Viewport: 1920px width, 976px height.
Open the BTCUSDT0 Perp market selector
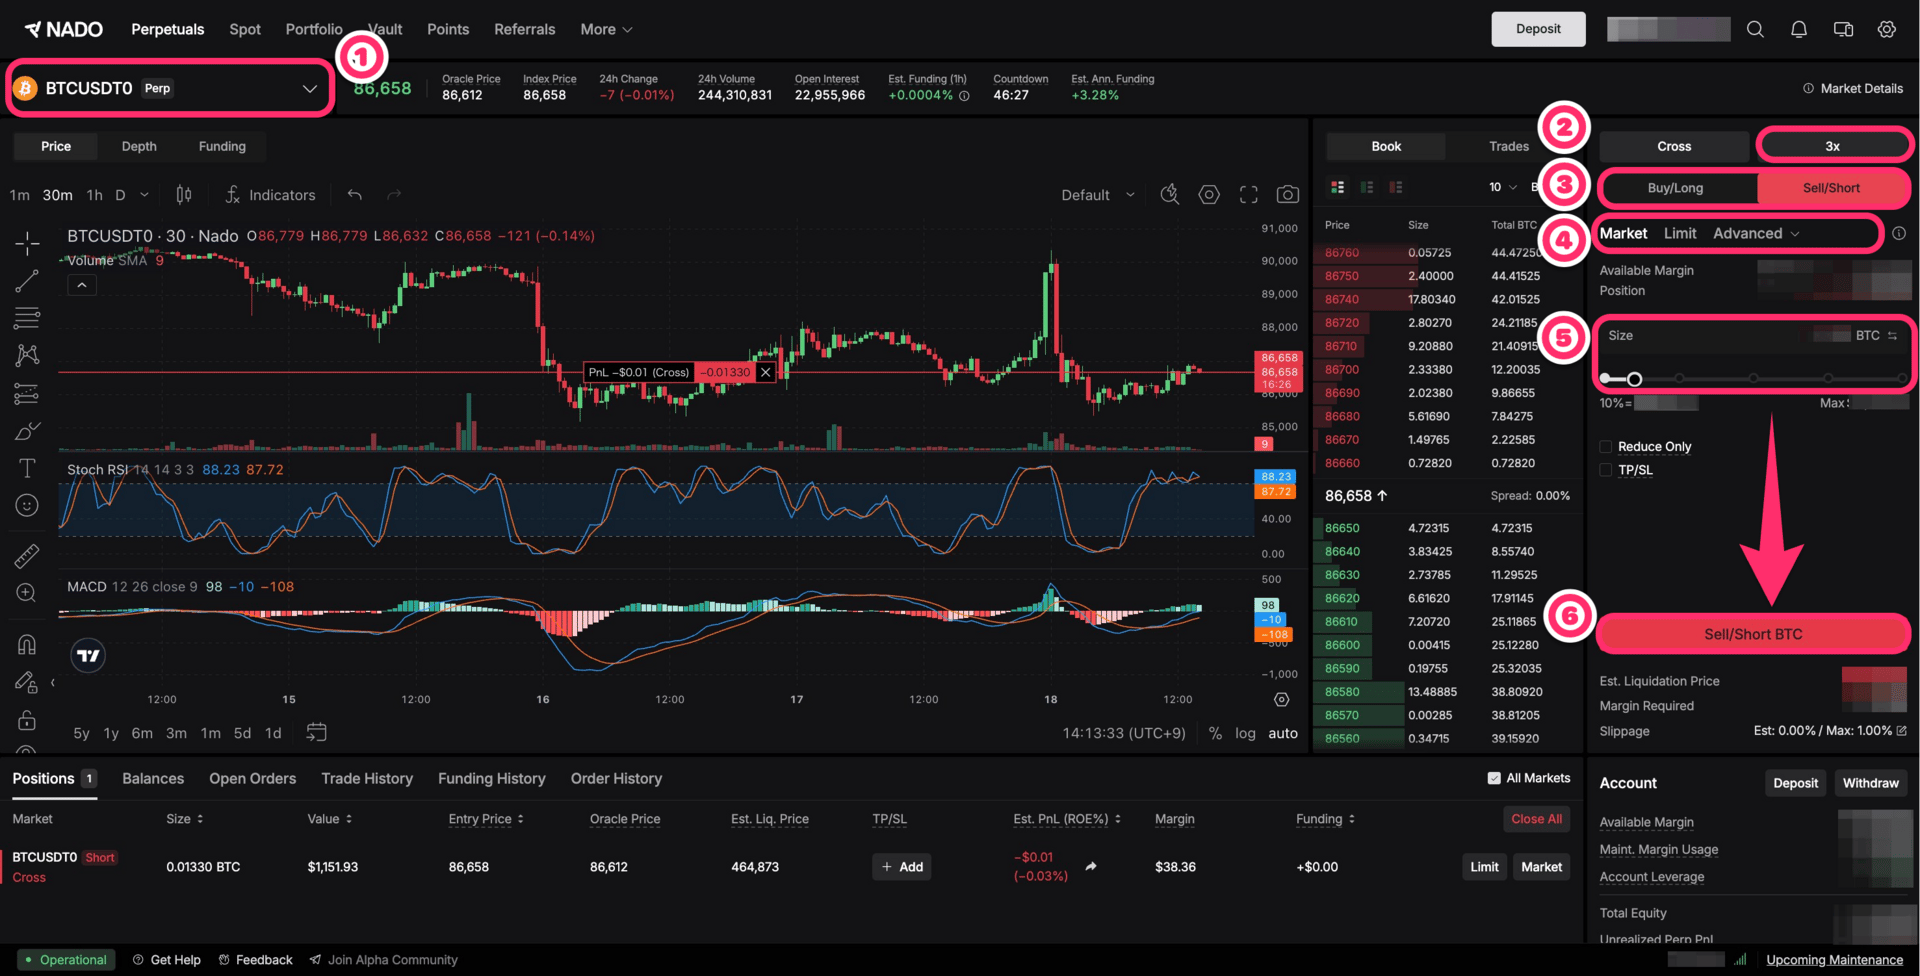coord(169,88)
